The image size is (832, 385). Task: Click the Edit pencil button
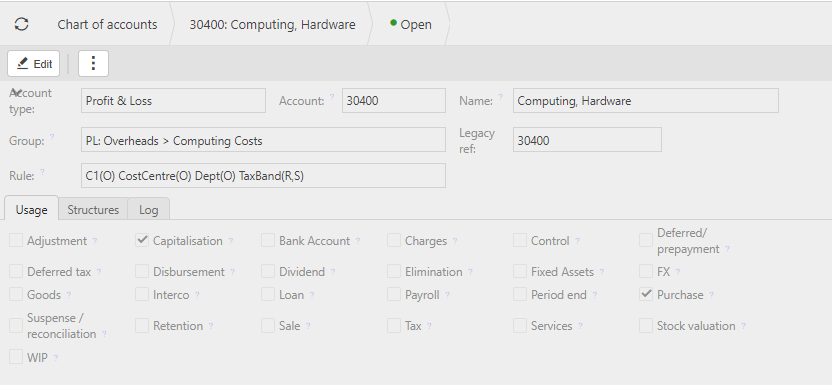[x=33, y=64]
